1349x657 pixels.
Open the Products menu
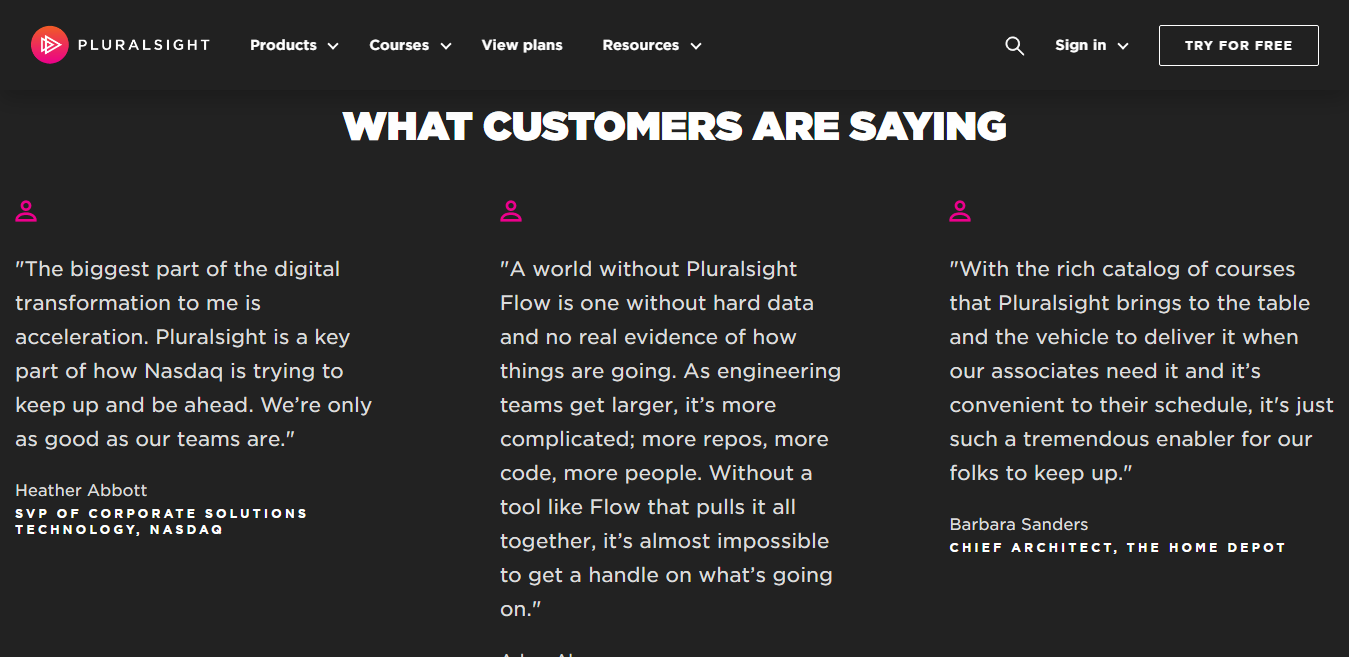(283, 45)
